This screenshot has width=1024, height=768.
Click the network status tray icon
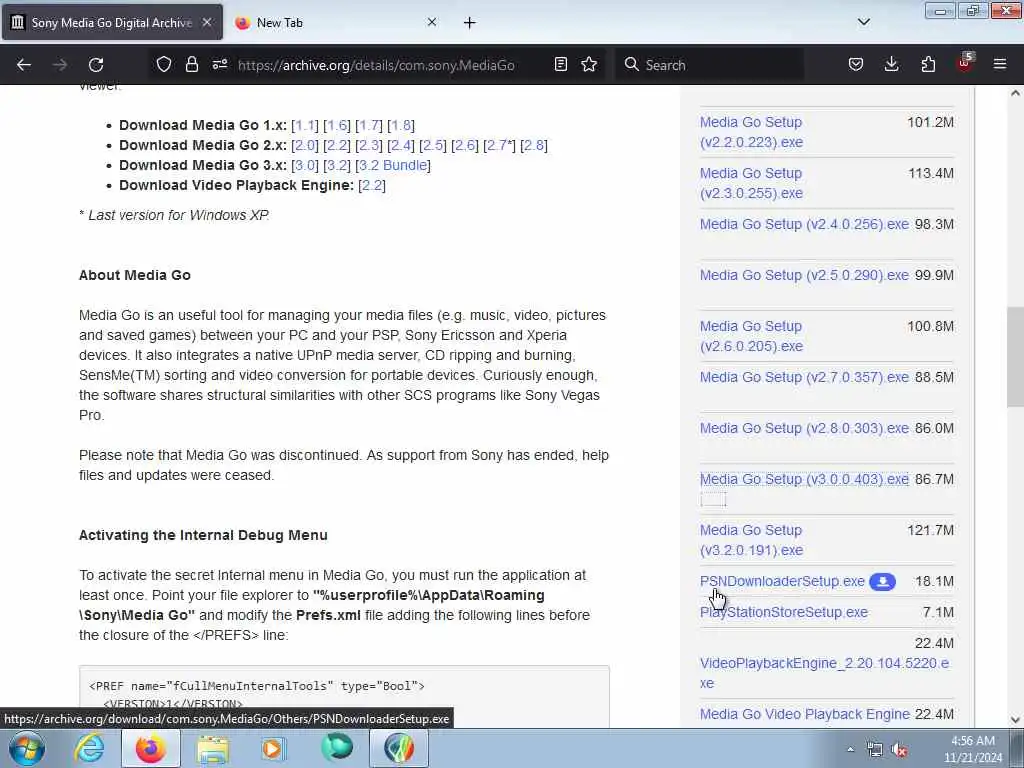[874, 750]
